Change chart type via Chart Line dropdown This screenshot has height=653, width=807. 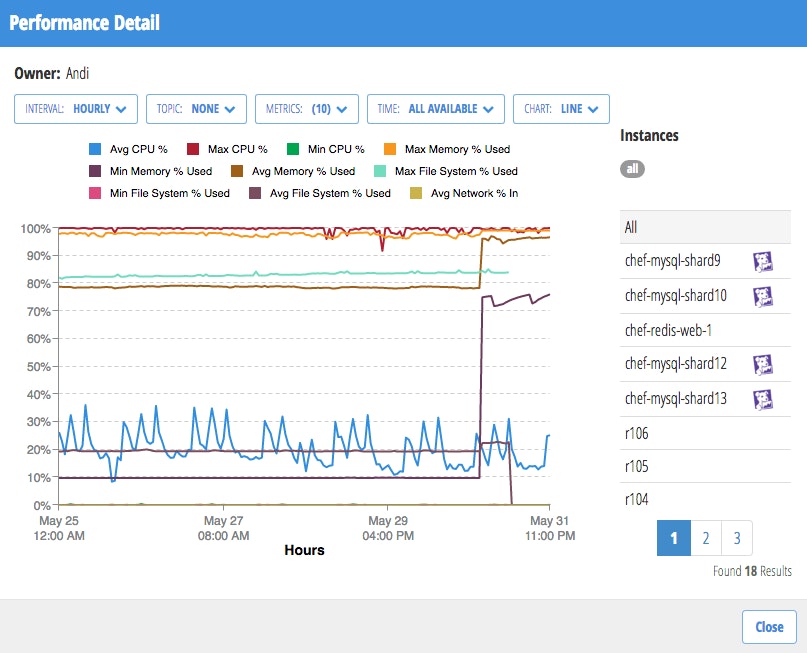click(561, 109)
